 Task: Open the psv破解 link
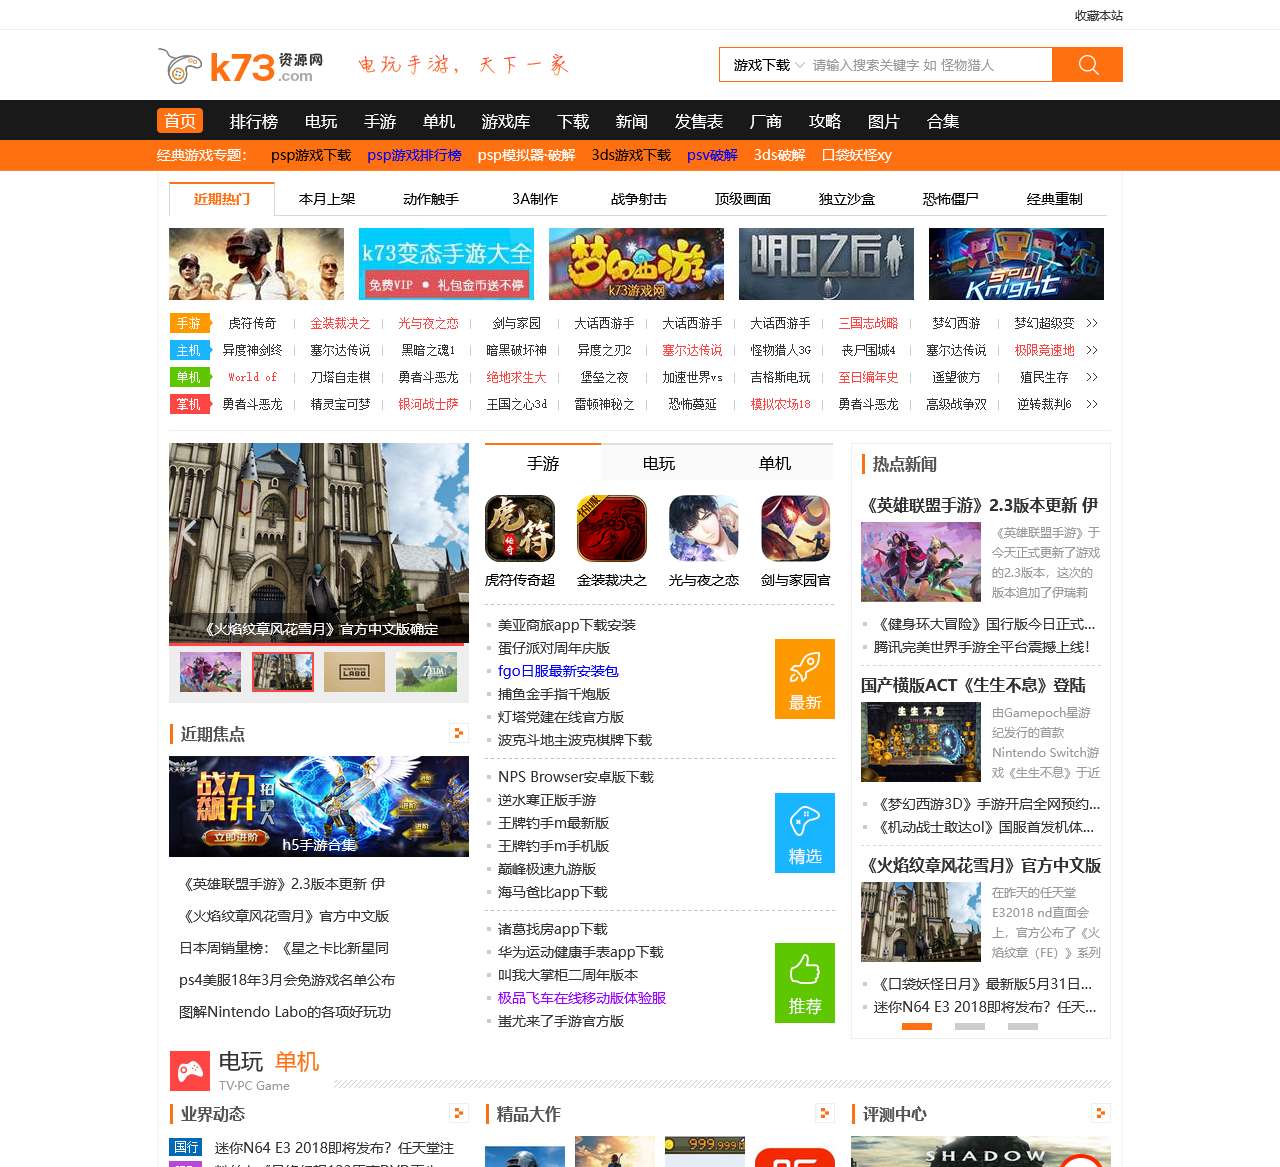[712, 155]
